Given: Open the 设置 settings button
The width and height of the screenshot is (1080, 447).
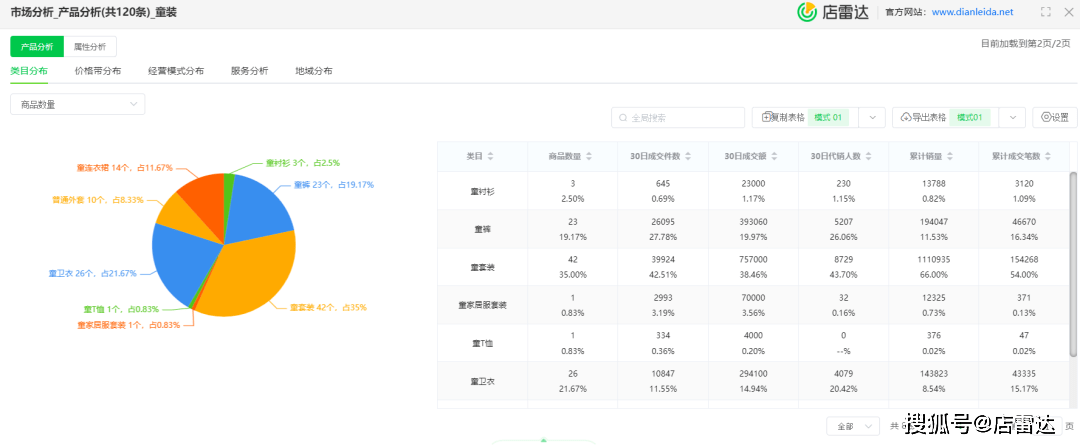Looking at the screenshot, I should coord(1054,117).
